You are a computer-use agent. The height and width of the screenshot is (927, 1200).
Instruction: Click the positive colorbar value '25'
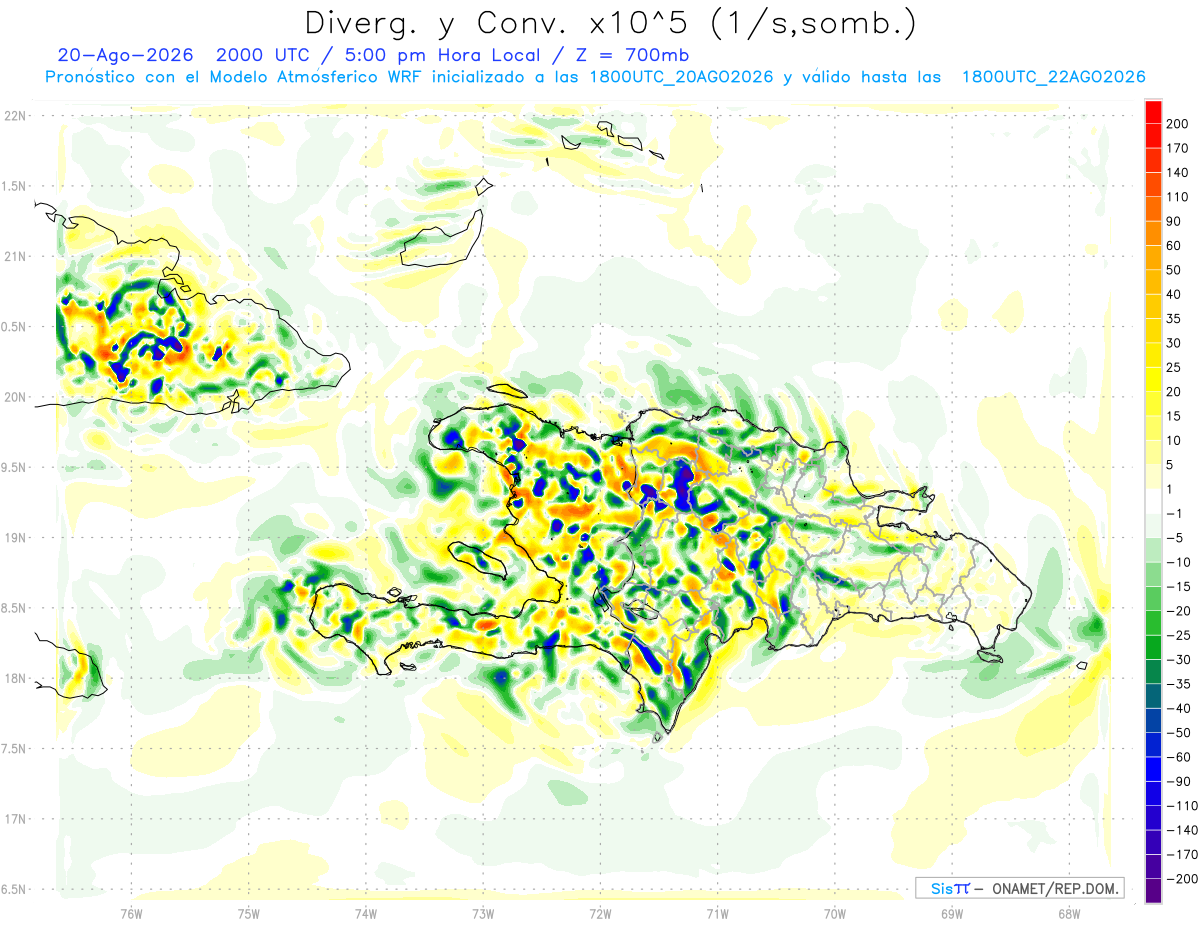coord(1174,367)
